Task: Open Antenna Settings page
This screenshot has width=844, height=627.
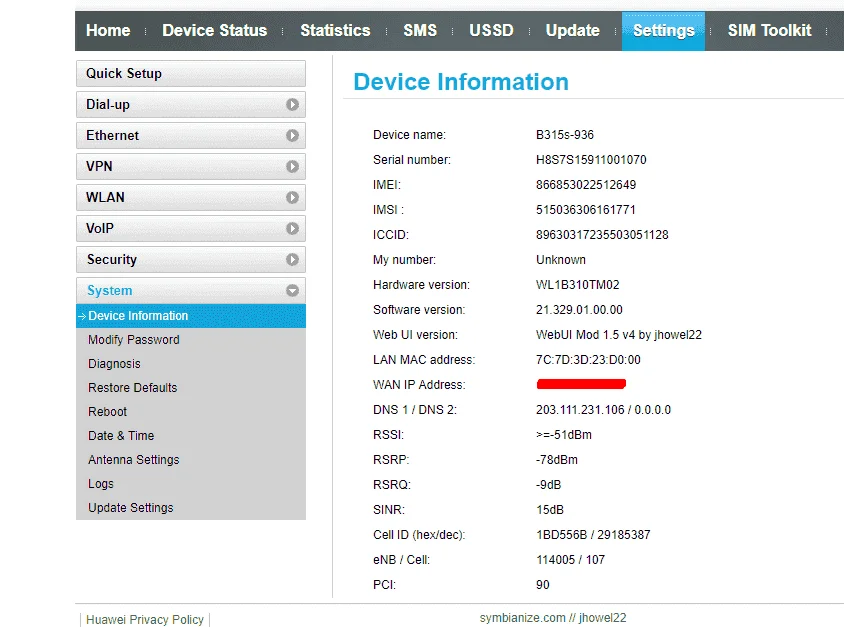Action: click(133, 460)
